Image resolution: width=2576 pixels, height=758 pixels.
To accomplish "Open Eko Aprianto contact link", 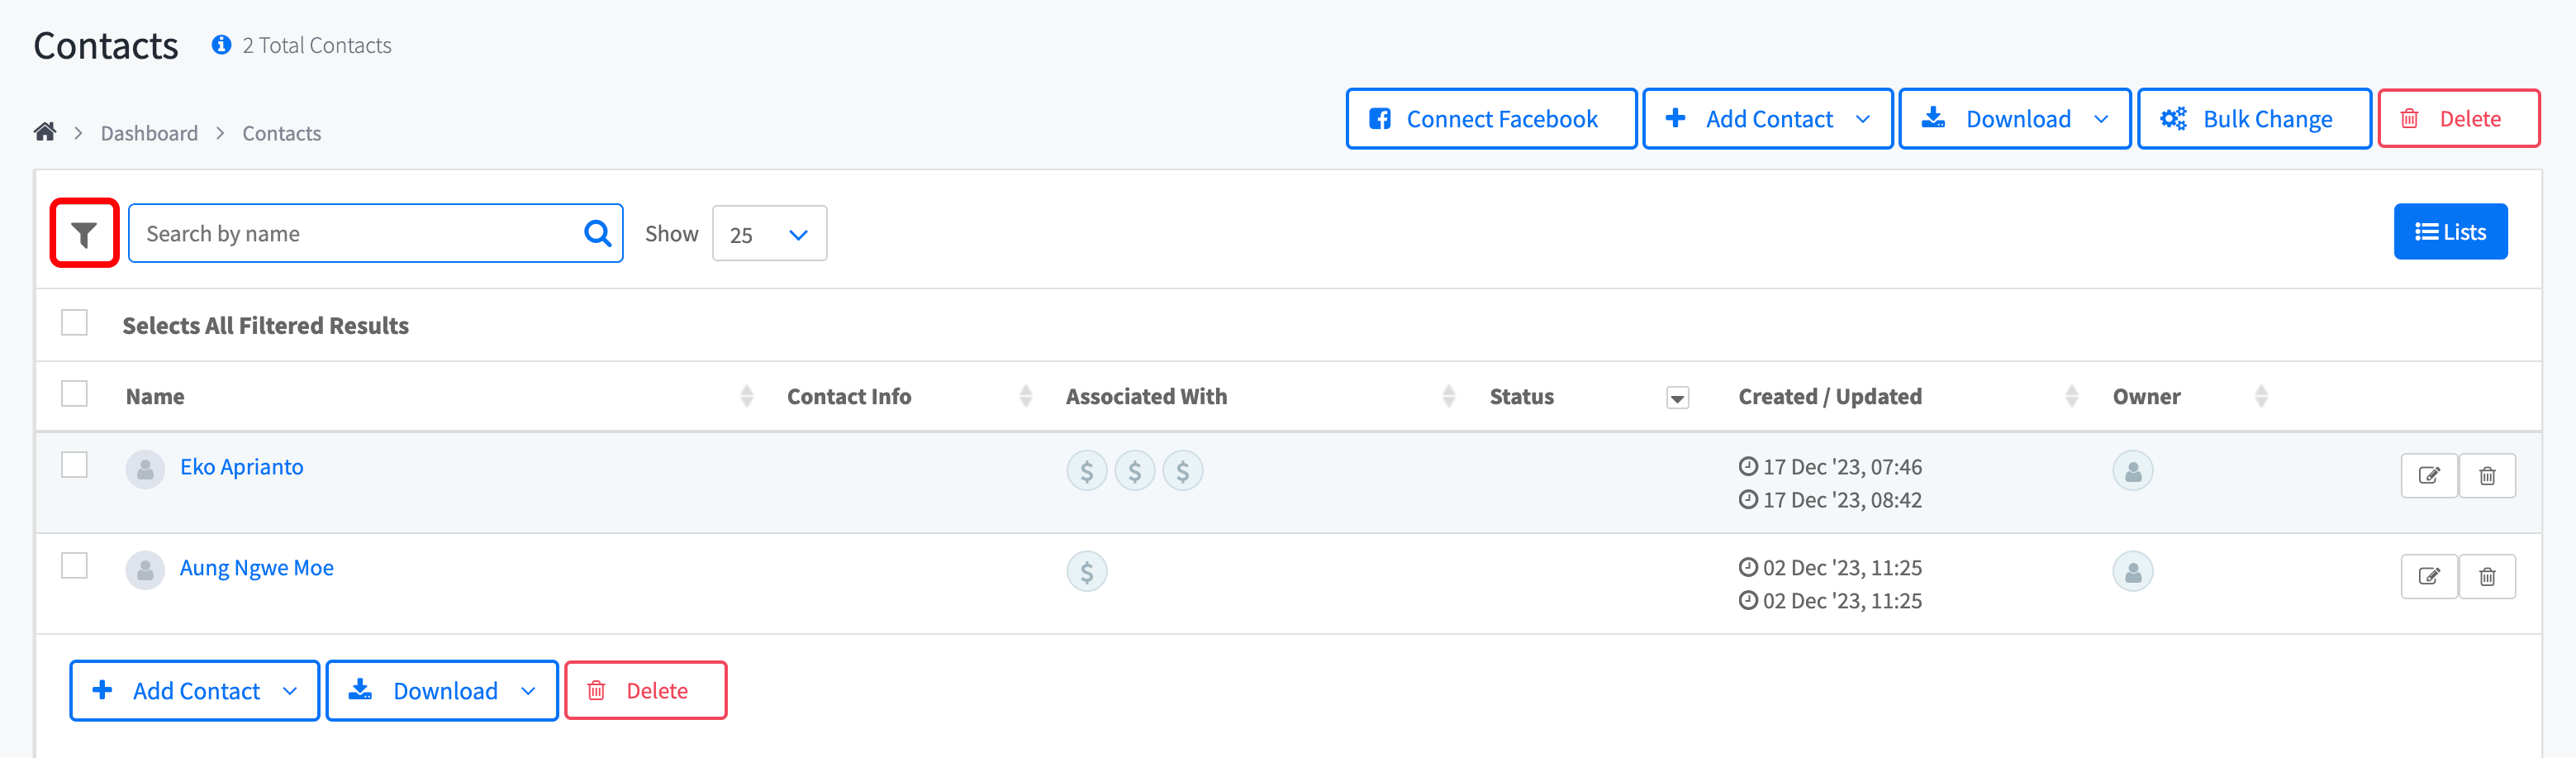I will click(241, 467).
